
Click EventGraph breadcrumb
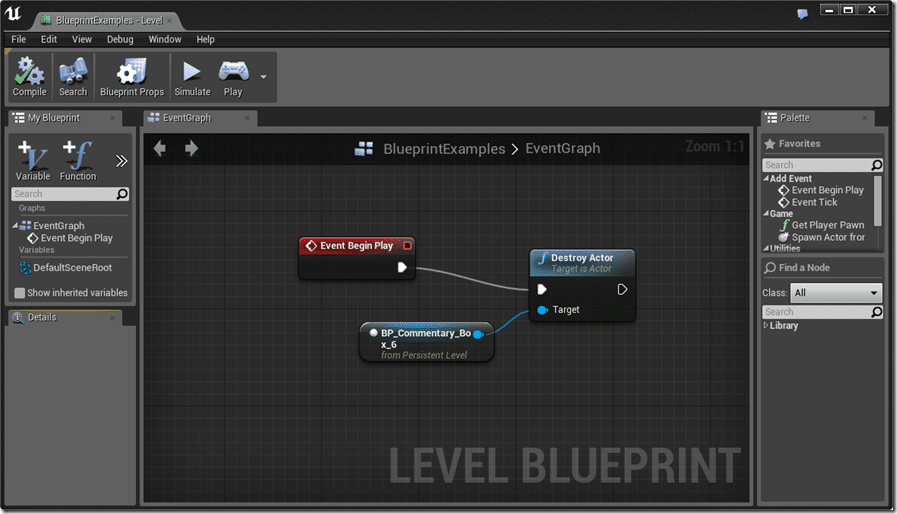(x=562, y=148)
